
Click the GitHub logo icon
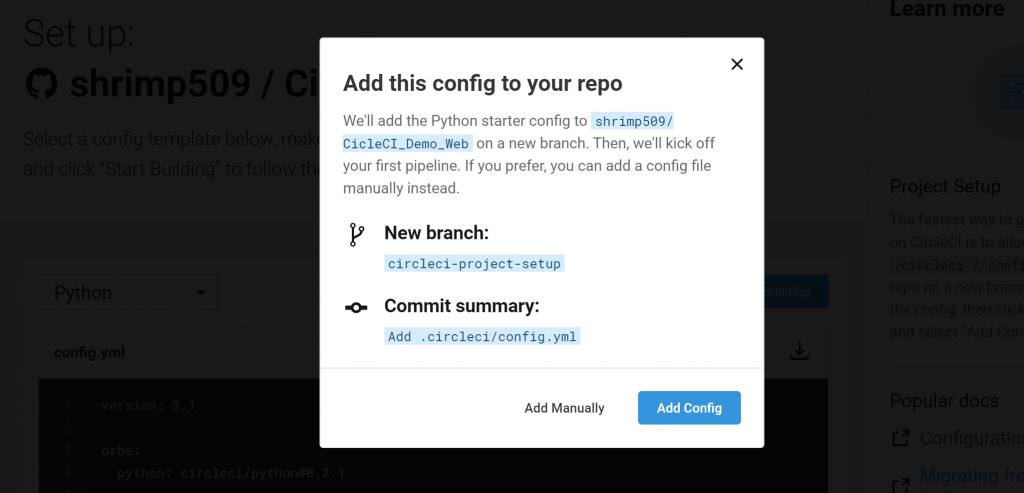[x=41, y=84]
